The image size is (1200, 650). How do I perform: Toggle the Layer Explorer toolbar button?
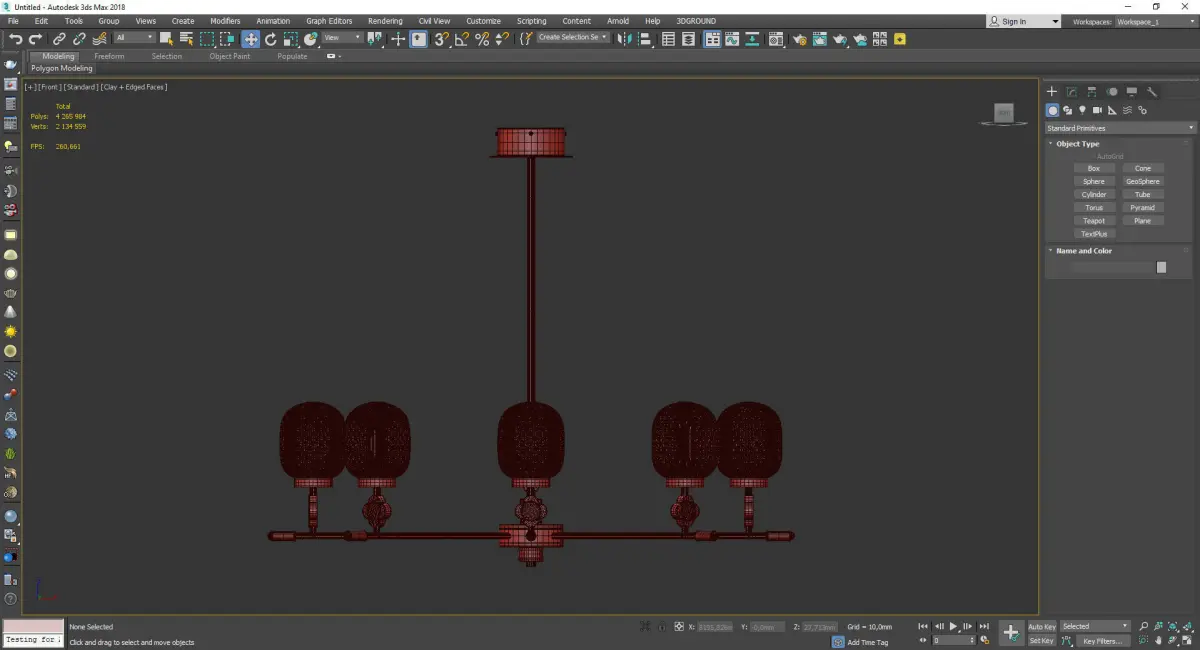(x=688, y=39)
